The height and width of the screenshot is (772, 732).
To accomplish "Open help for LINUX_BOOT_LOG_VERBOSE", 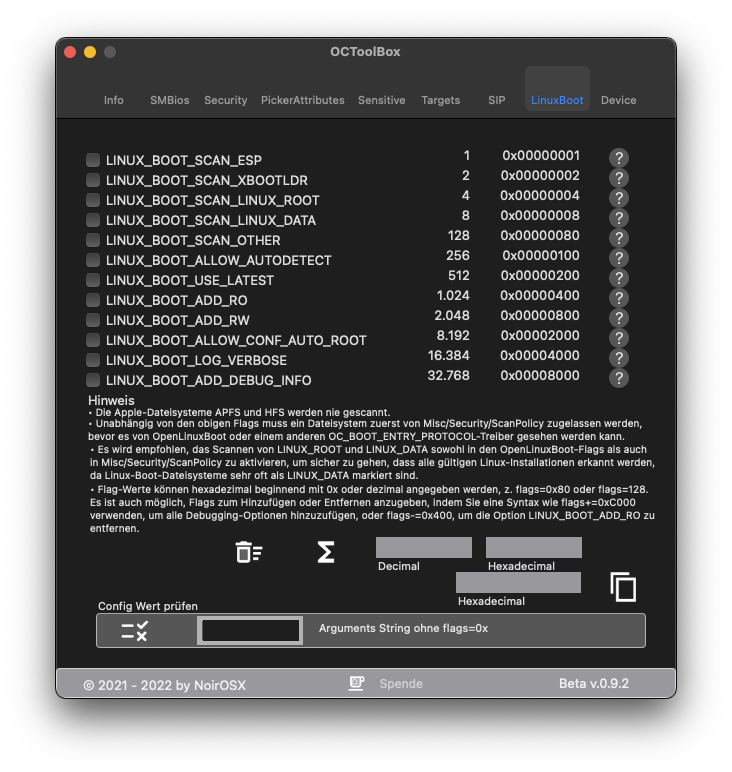I will [x=618, y=358].
